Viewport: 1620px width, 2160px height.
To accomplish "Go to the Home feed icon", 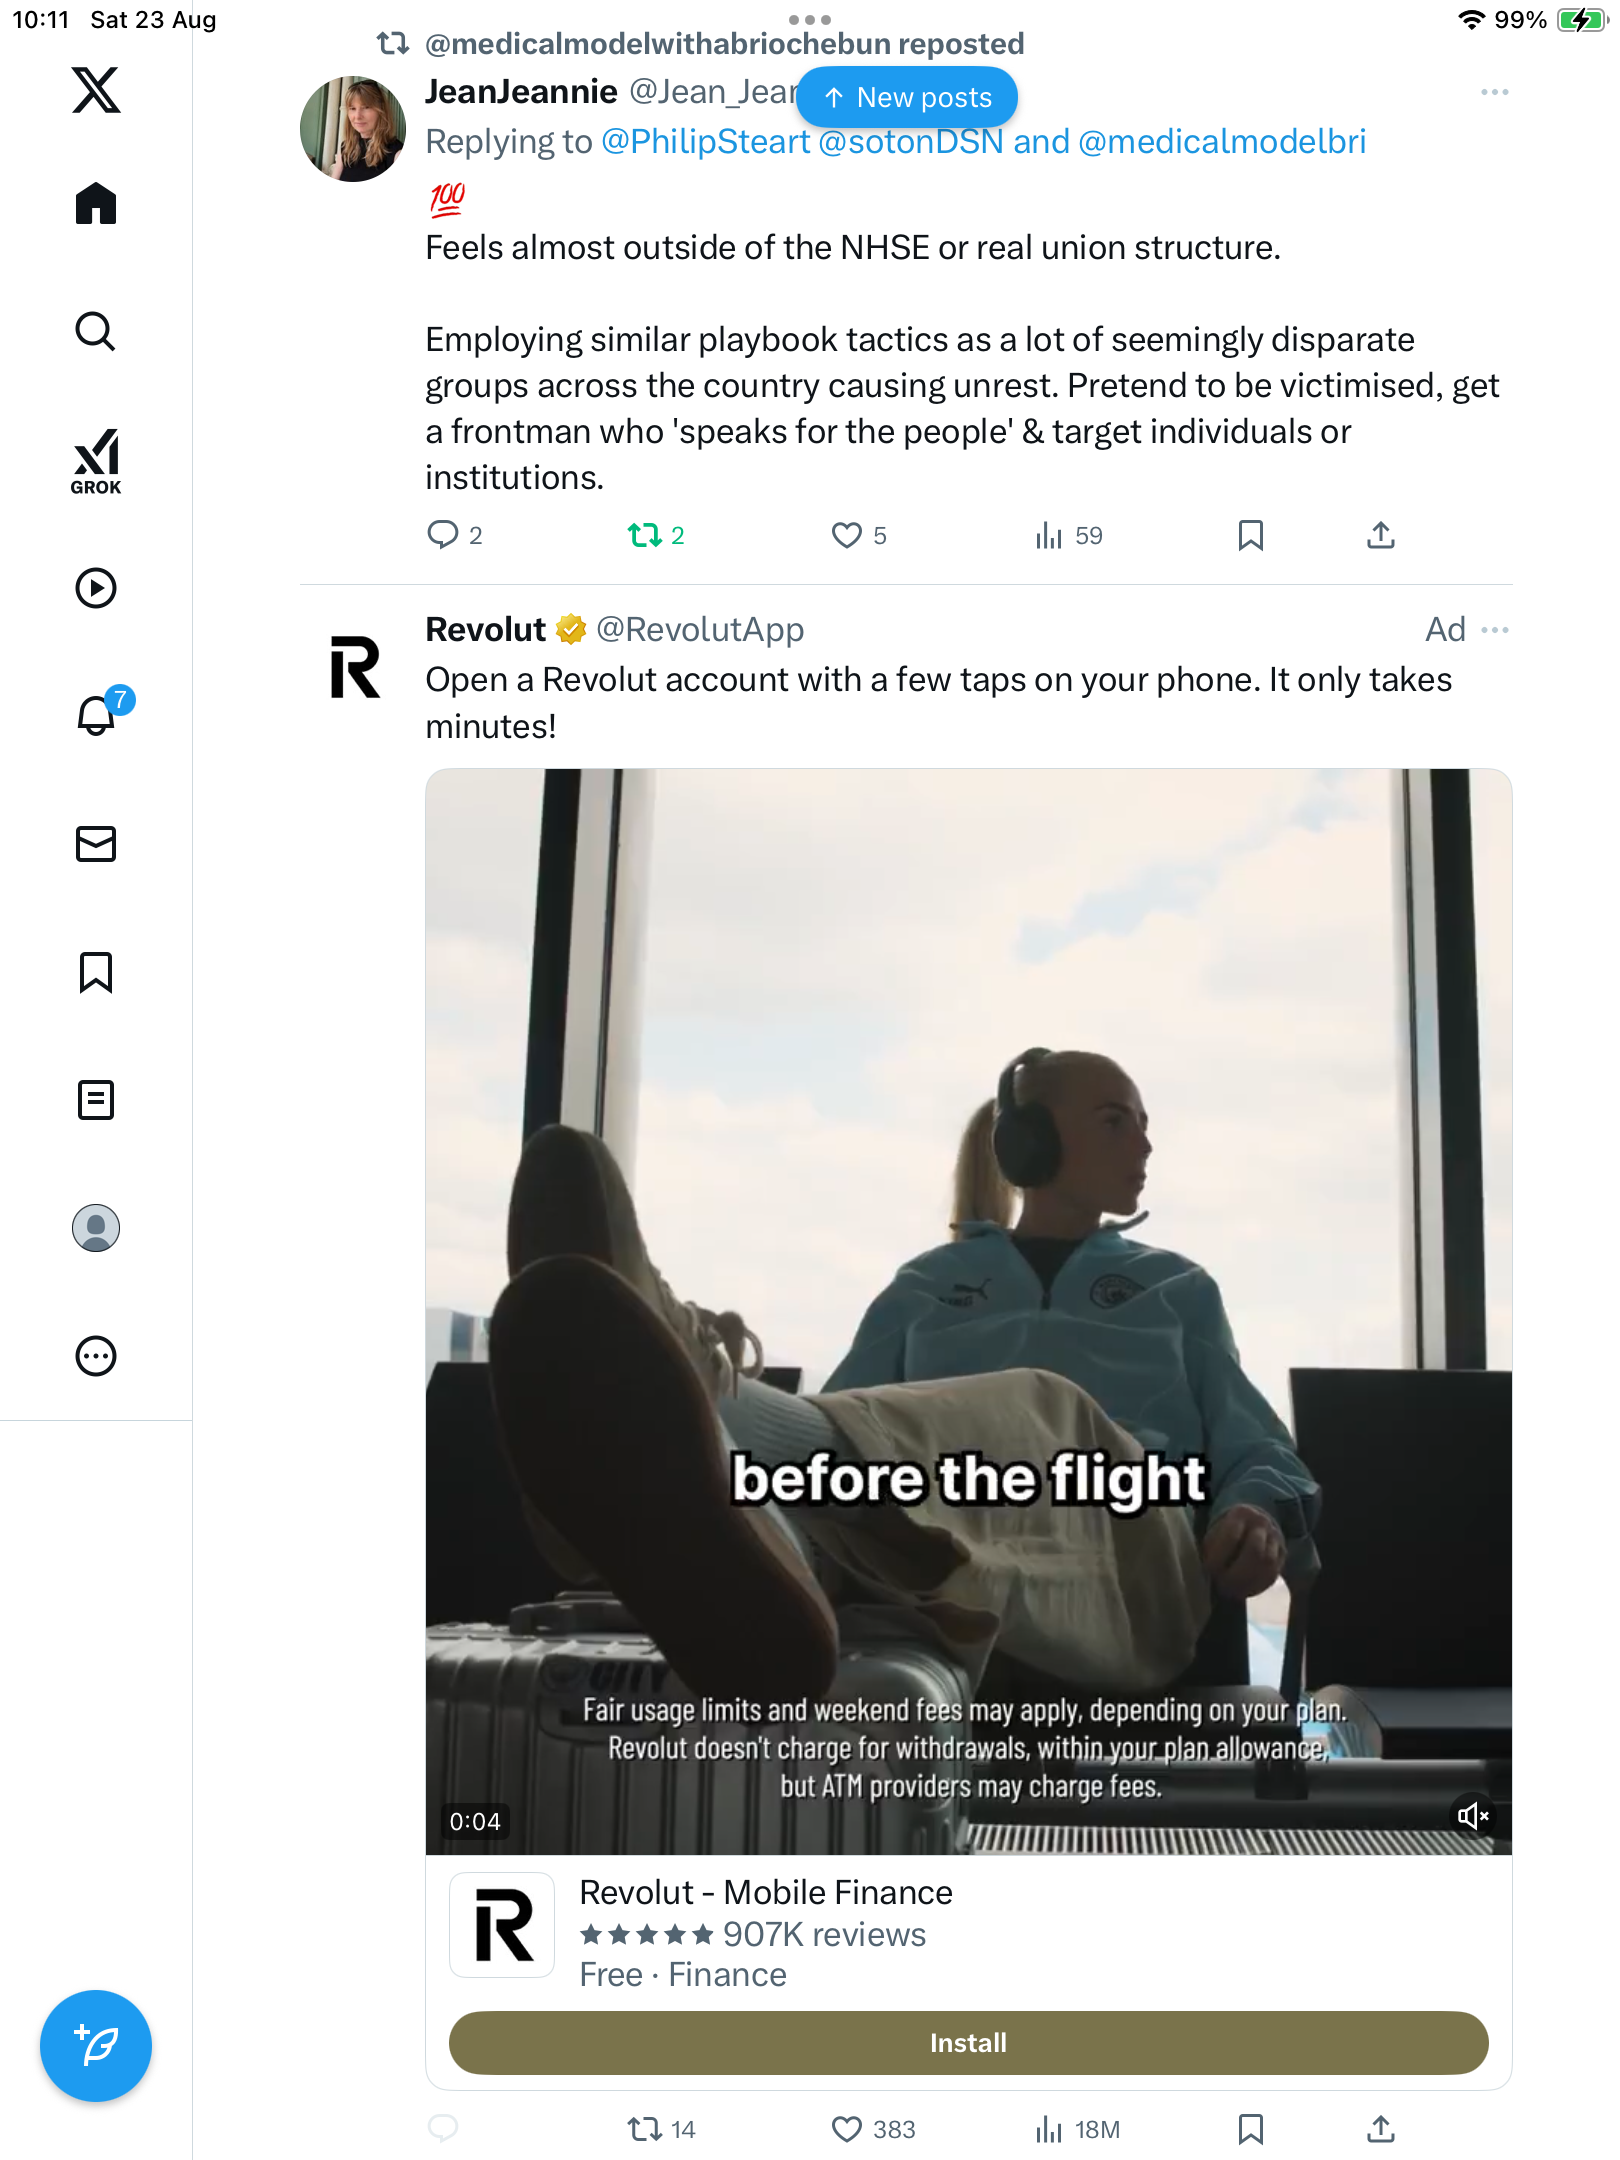I will coord(96,203).
